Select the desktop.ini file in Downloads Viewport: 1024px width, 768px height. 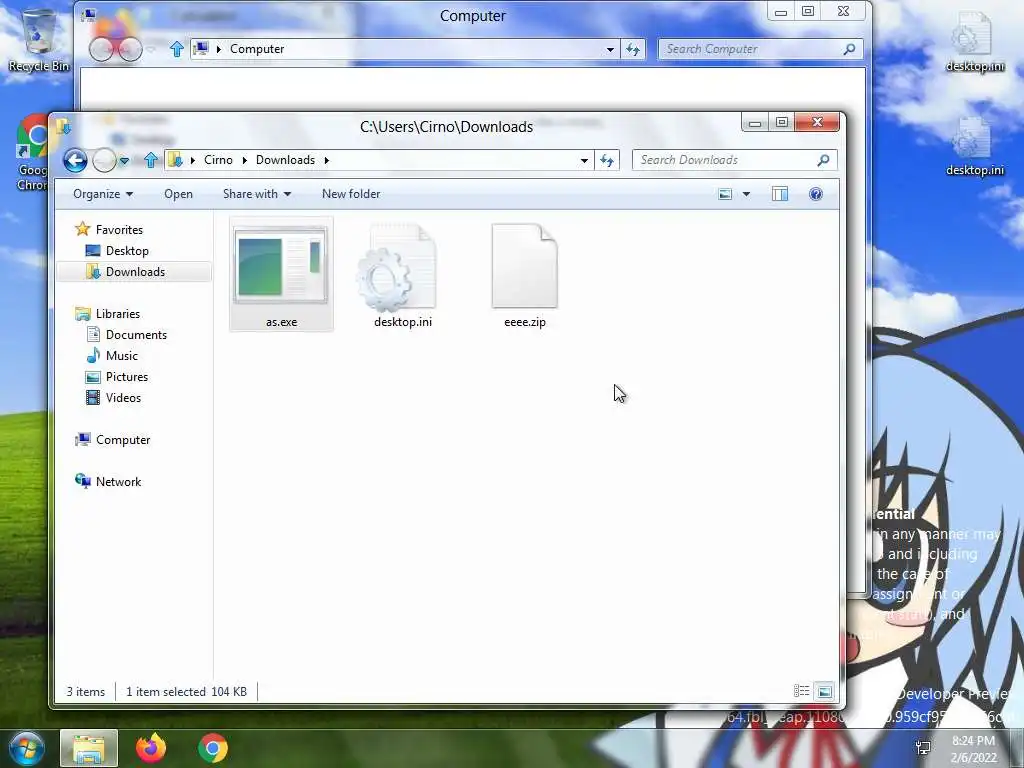[402, 274]
